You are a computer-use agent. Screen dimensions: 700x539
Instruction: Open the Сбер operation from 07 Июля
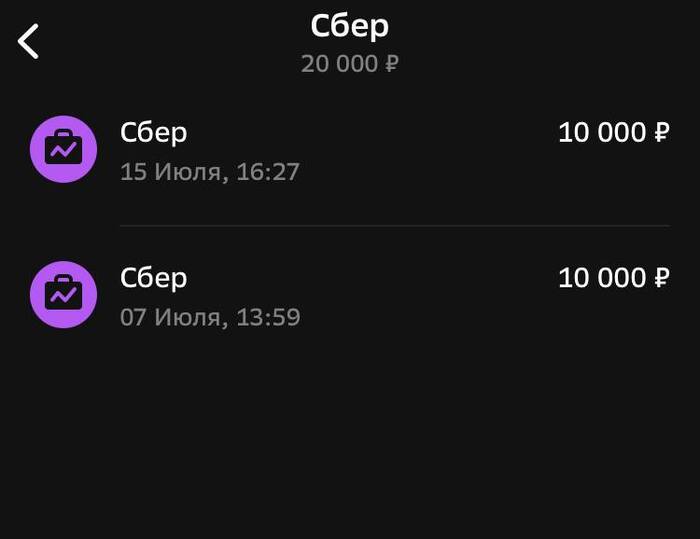350,295
